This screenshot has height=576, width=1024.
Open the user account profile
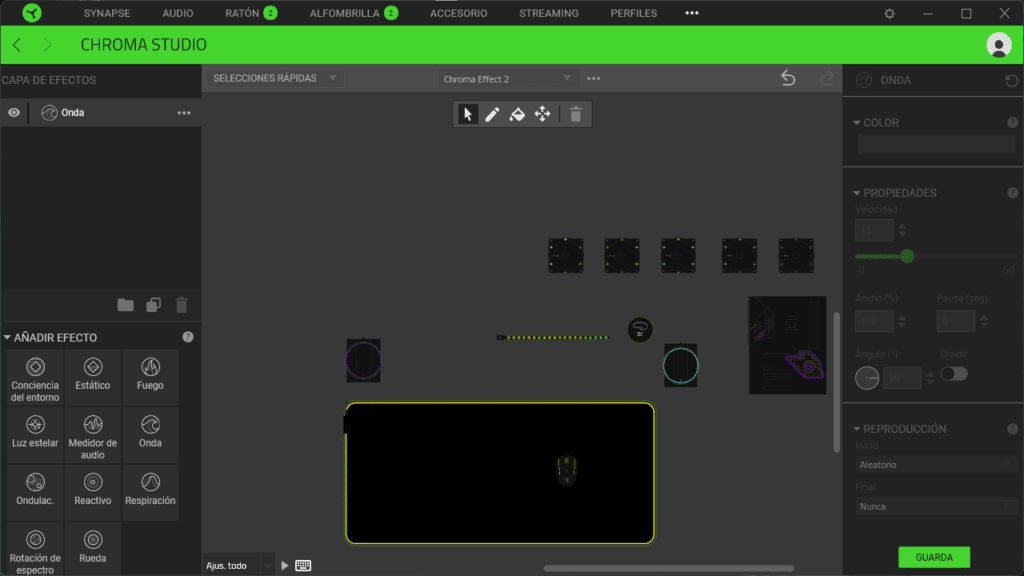[x=999, y=45]
